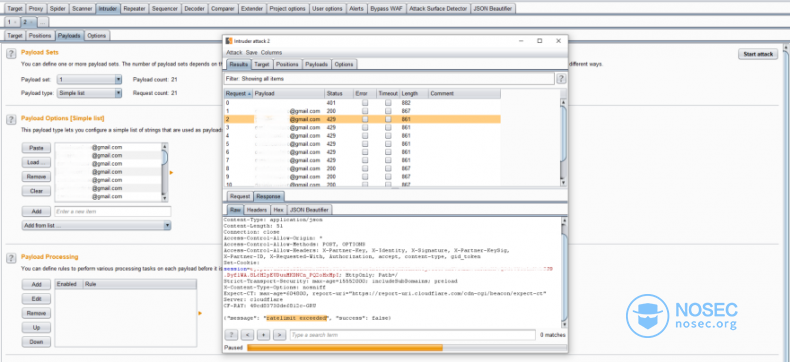This screenshot has height=362, width=790.
Task: Click up arrow of payload list scrollbar
Action: (164, 147)
